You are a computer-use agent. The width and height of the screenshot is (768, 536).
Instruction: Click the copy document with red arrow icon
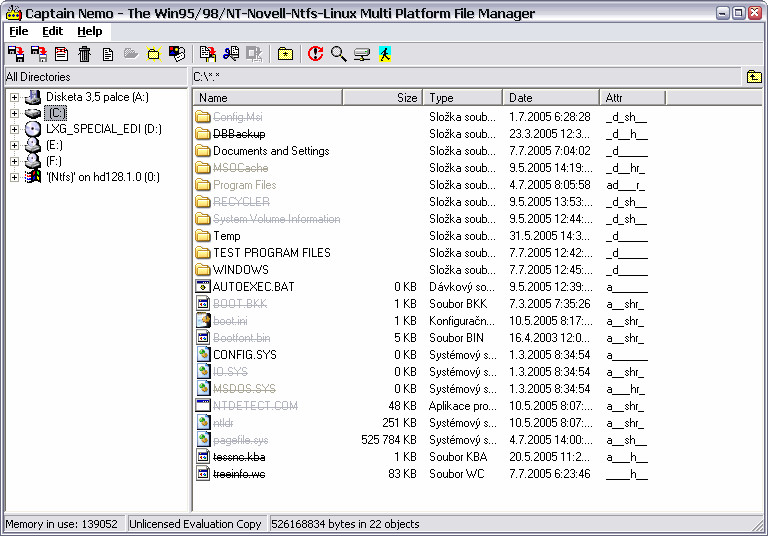tap(208, 53)
